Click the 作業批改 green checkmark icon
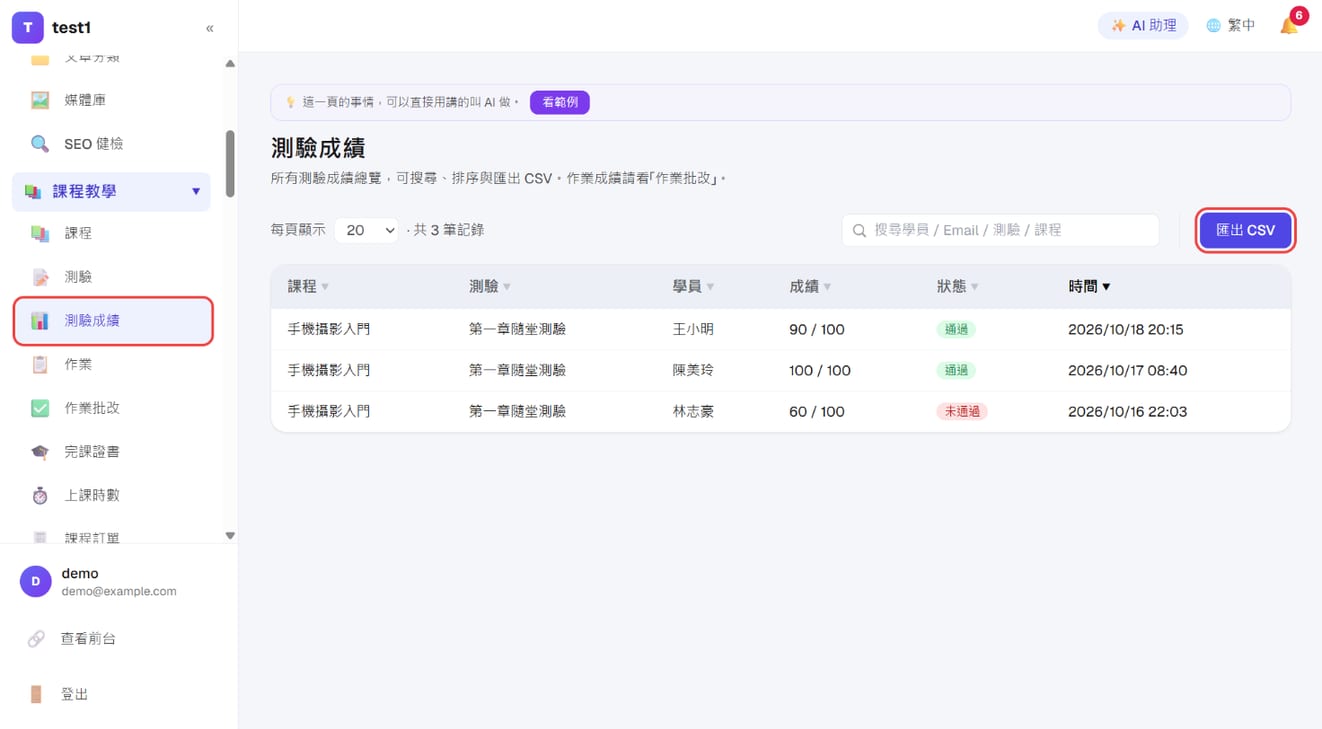 click(x=40, y=408)
